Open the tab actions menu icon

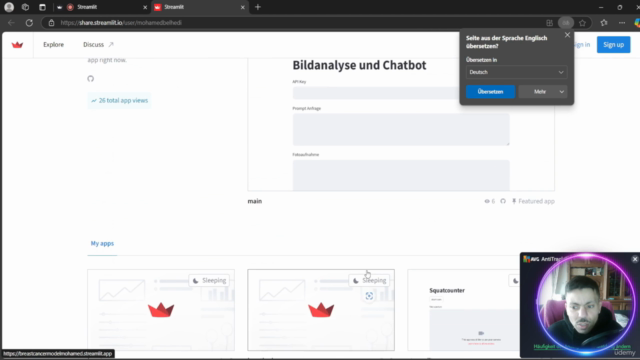click(x=42, y=7)
